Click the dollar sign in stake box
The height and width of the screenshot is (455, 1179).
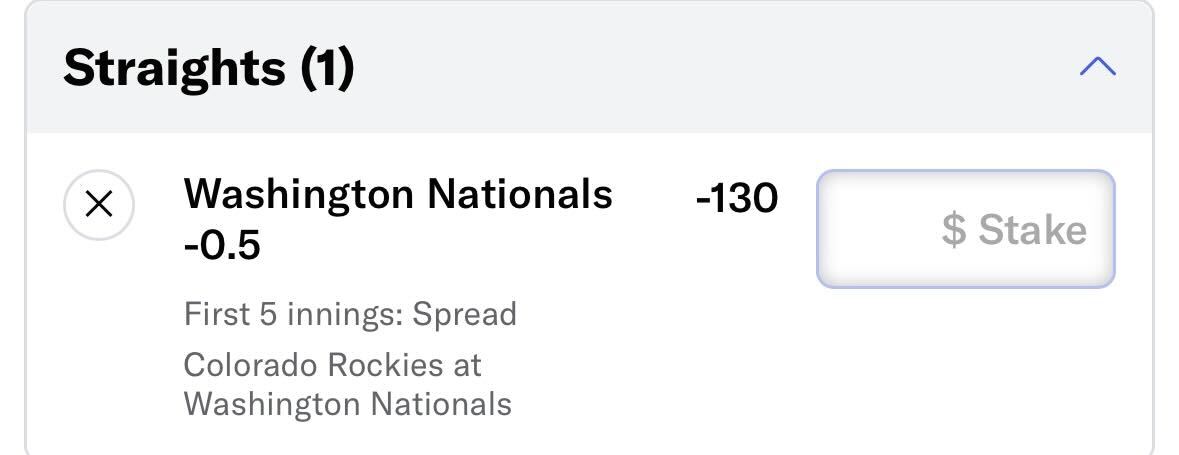953,229
